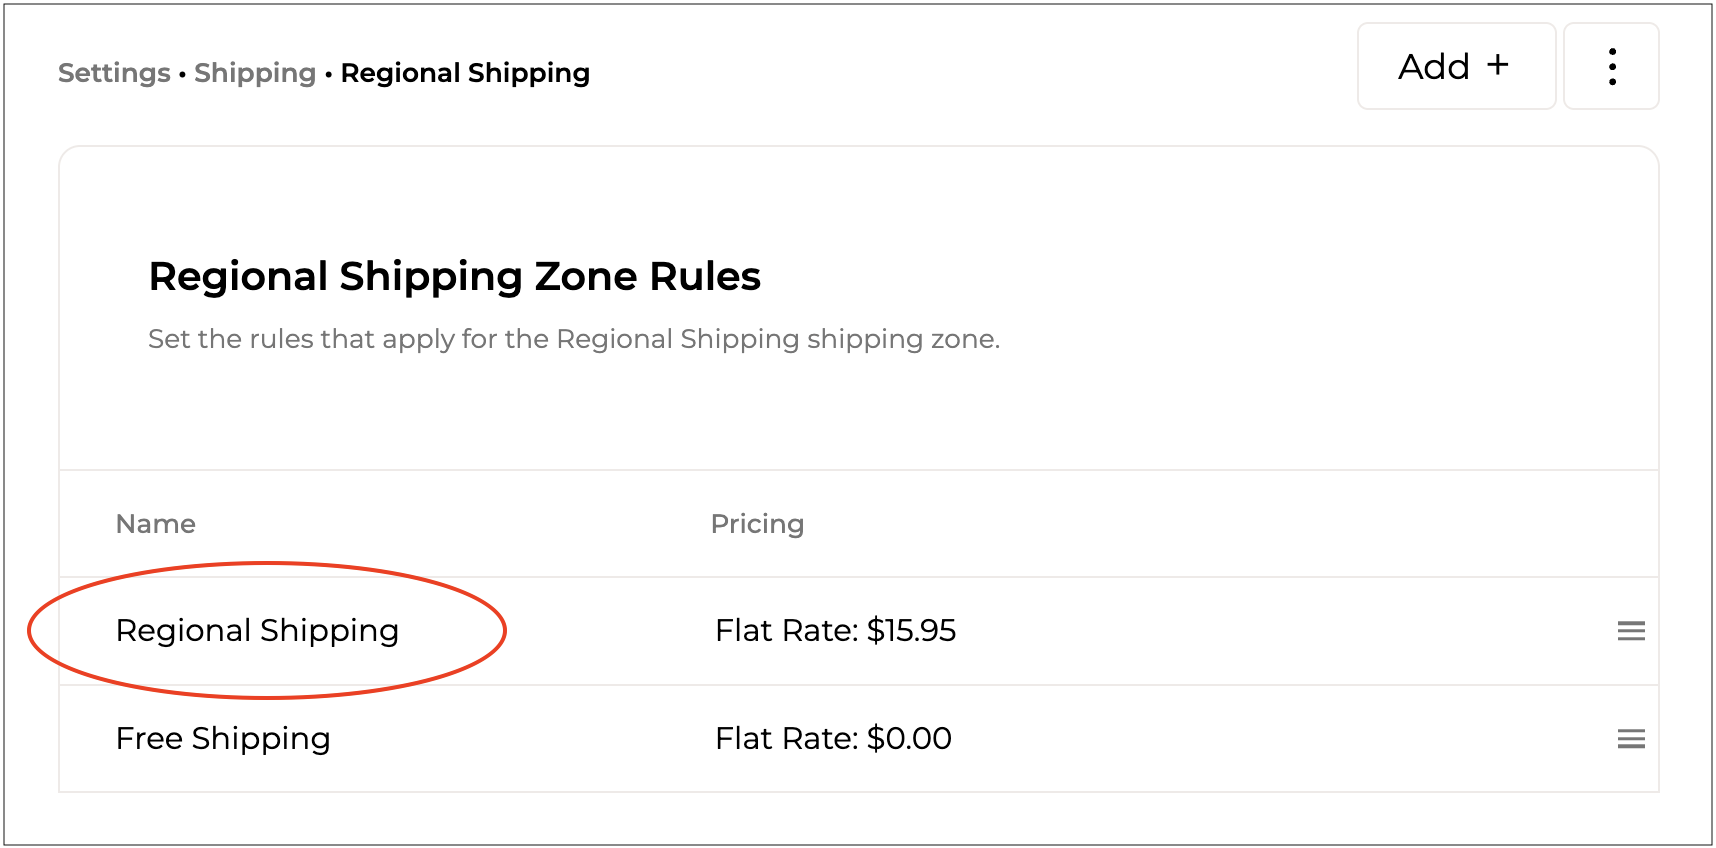Open the three-dot more options menu
Image resolution: width=1716 pixels, height=848 pixels.
[x=1611, y=67]
